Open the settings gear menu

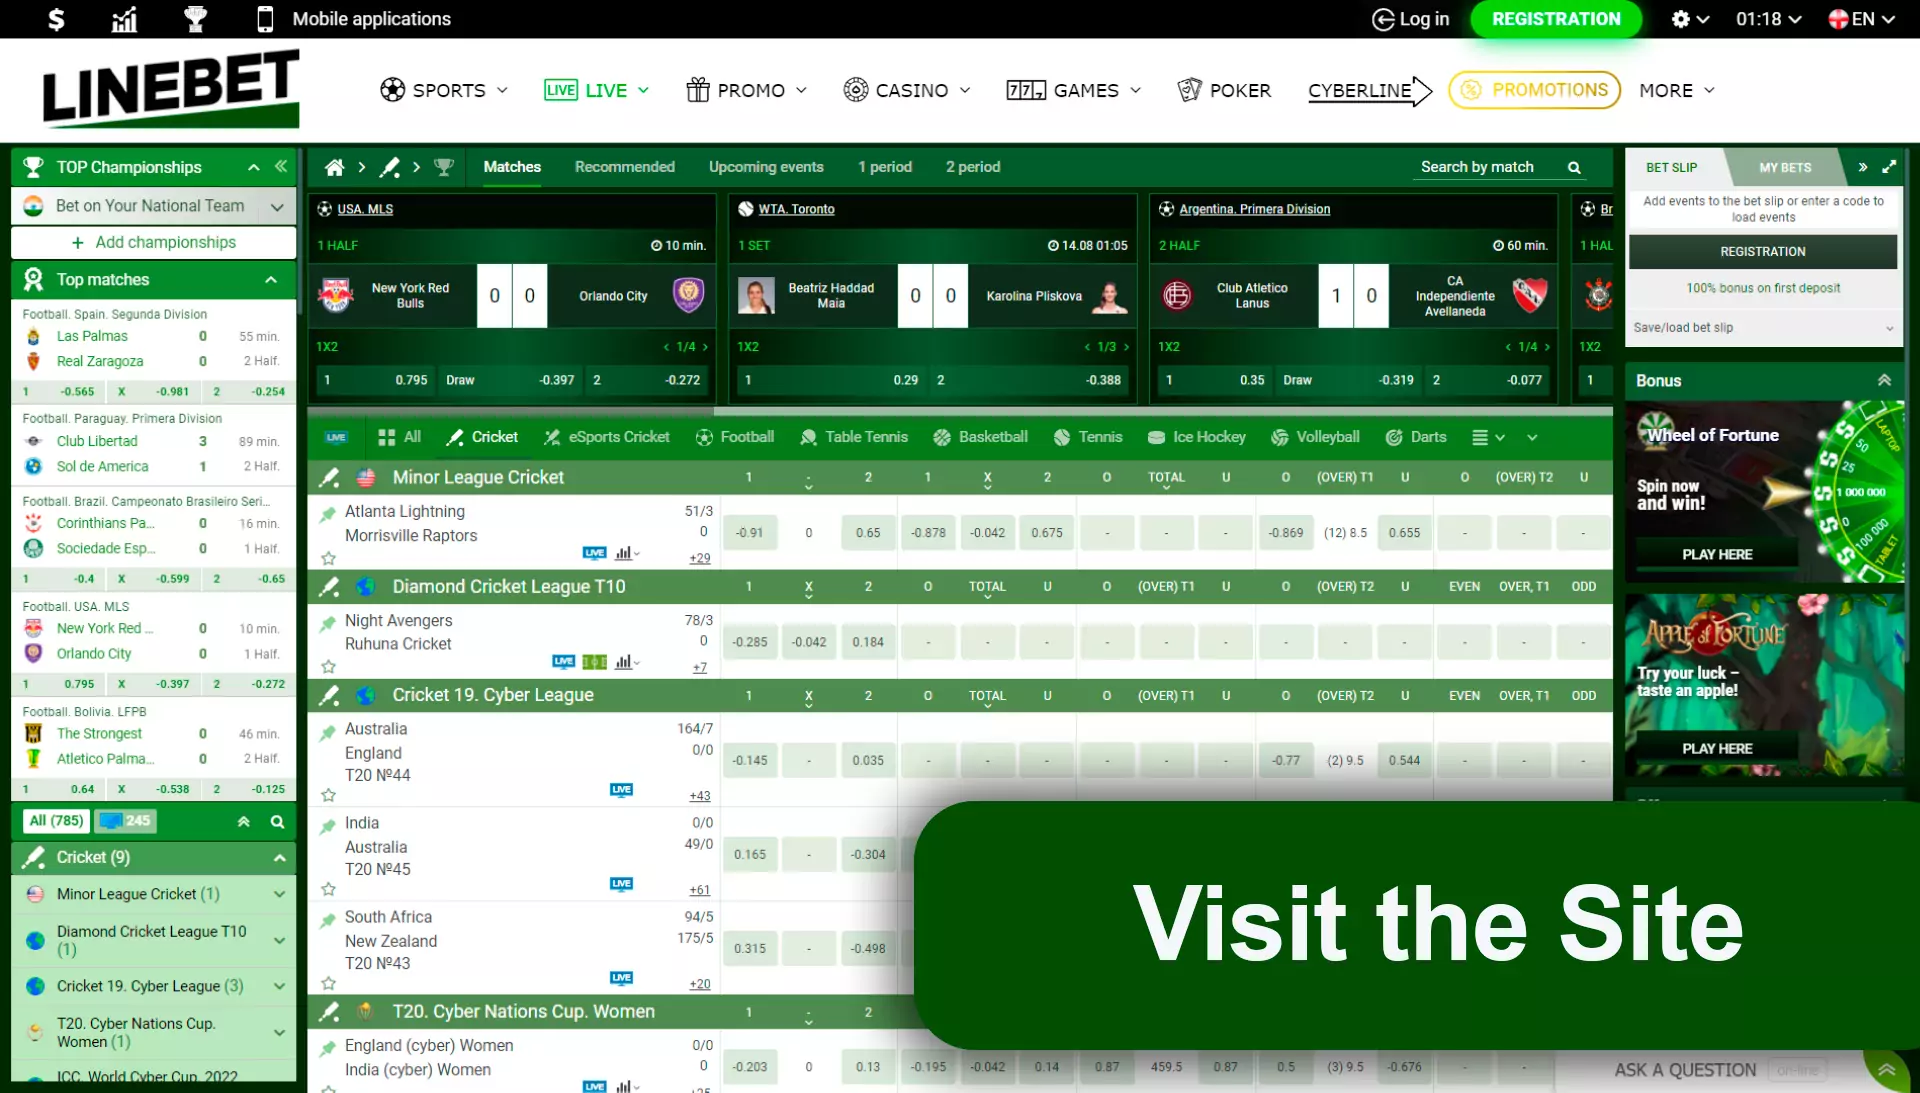[1682, 19]
